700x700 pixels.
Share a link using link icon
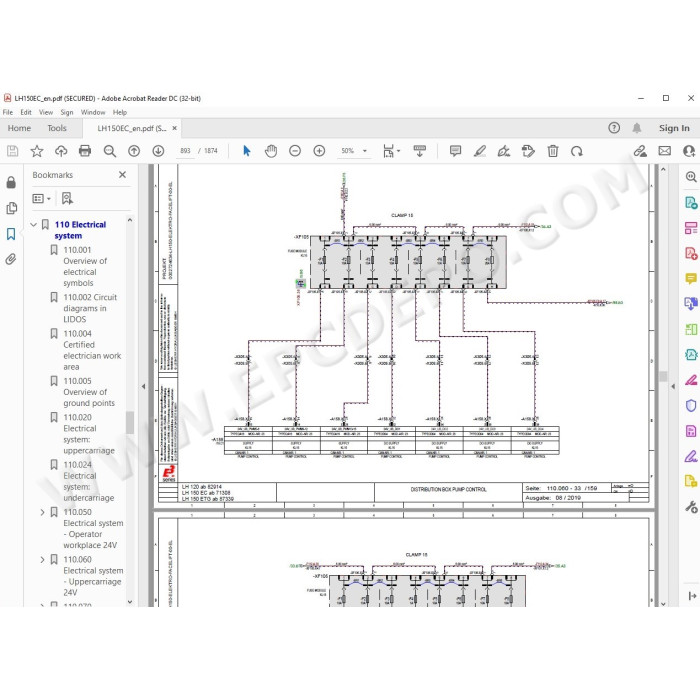tap(640, 151)
